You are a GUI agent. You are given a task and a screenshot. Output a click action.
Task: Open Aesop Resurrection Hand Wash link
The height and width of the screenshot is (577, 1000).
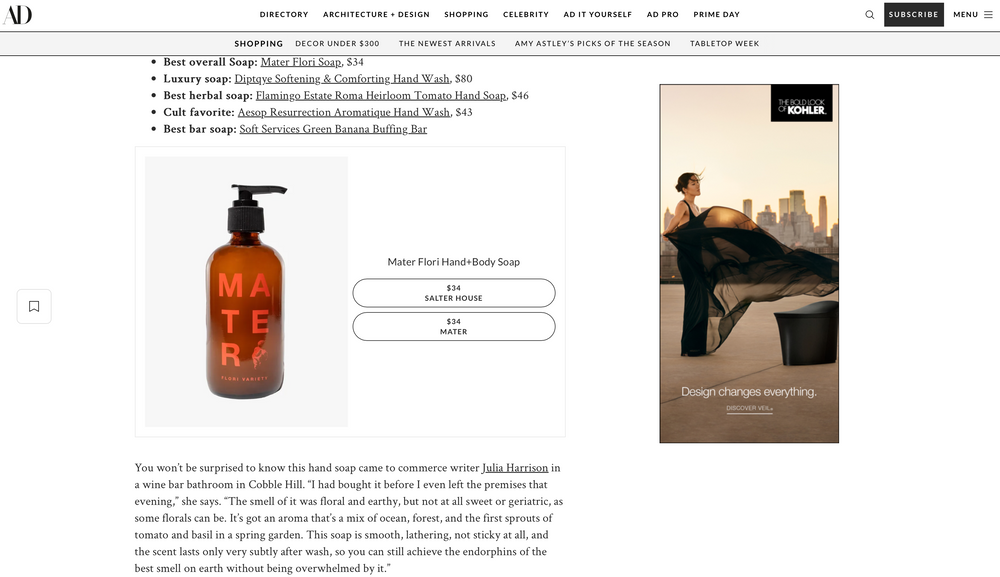coord(344,112)
